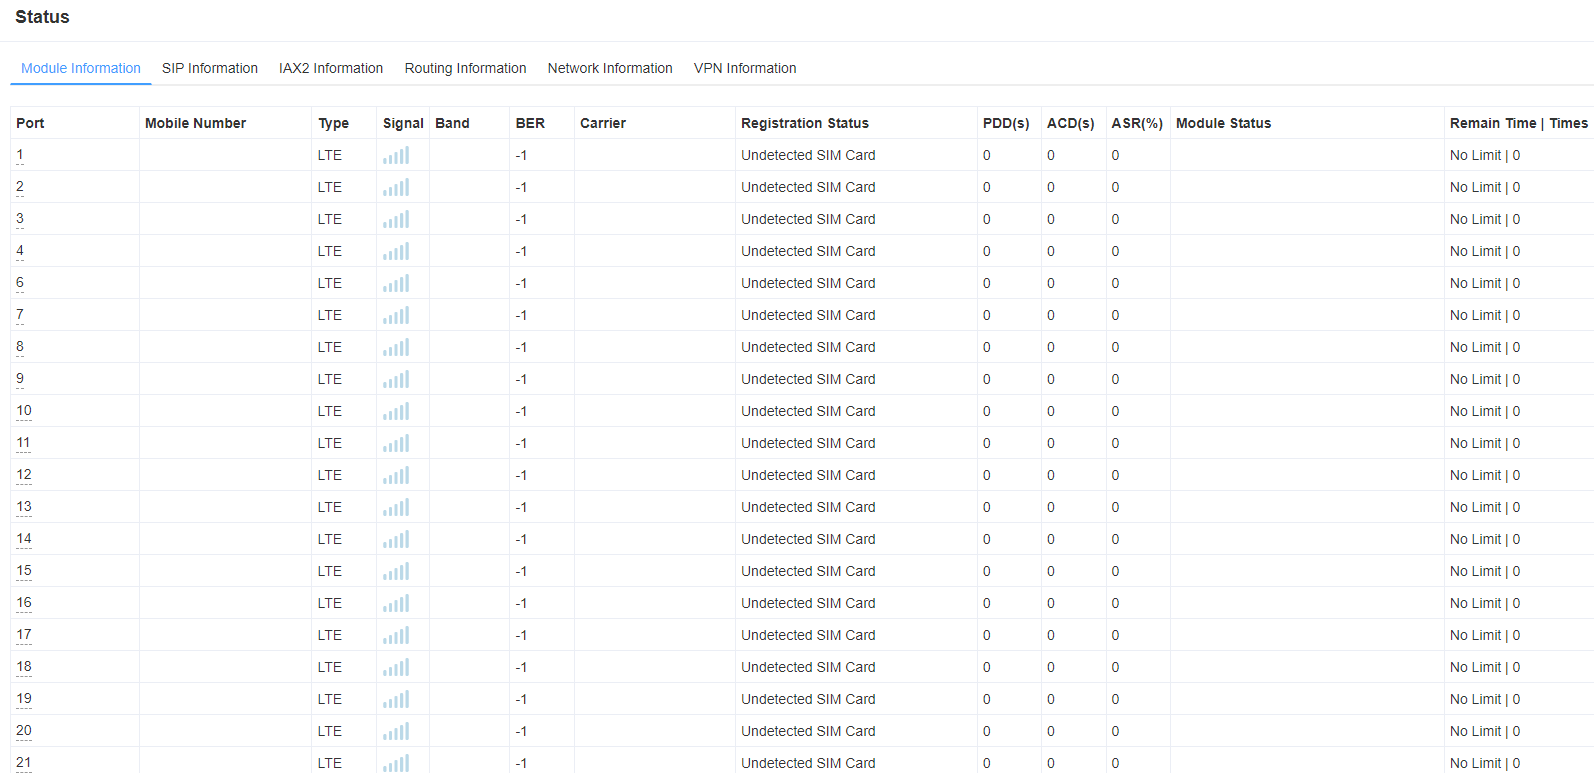The image size is (1594, 773).
Task: Click signal bars icon in port 13 row
Action: [x=396, y=507]
